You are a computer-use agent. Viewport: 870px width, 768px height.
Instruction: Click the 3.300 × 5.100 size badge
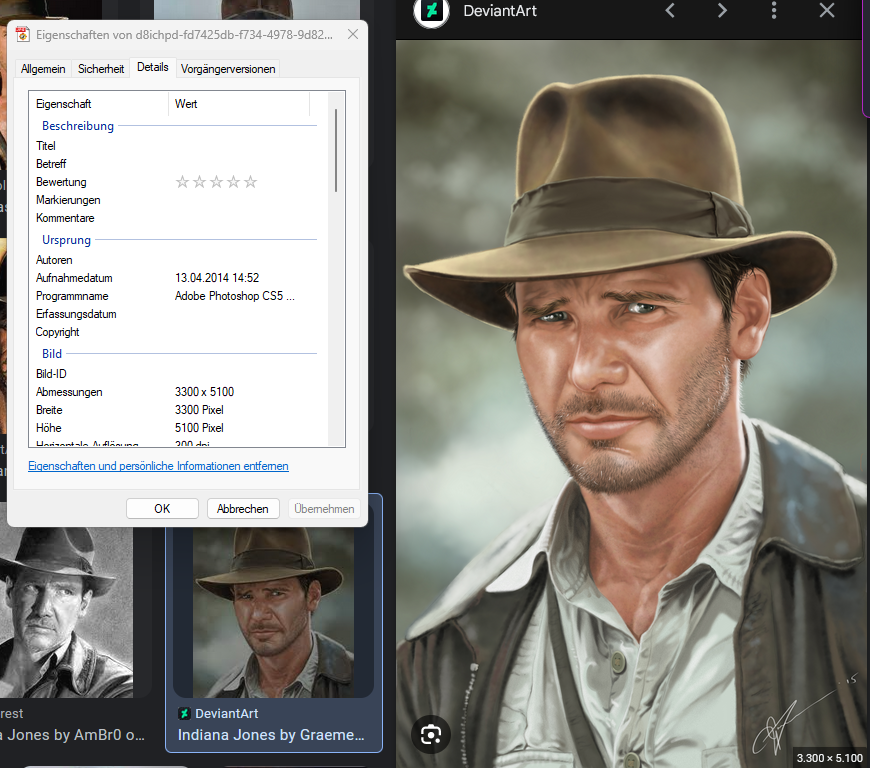point(829,757)
